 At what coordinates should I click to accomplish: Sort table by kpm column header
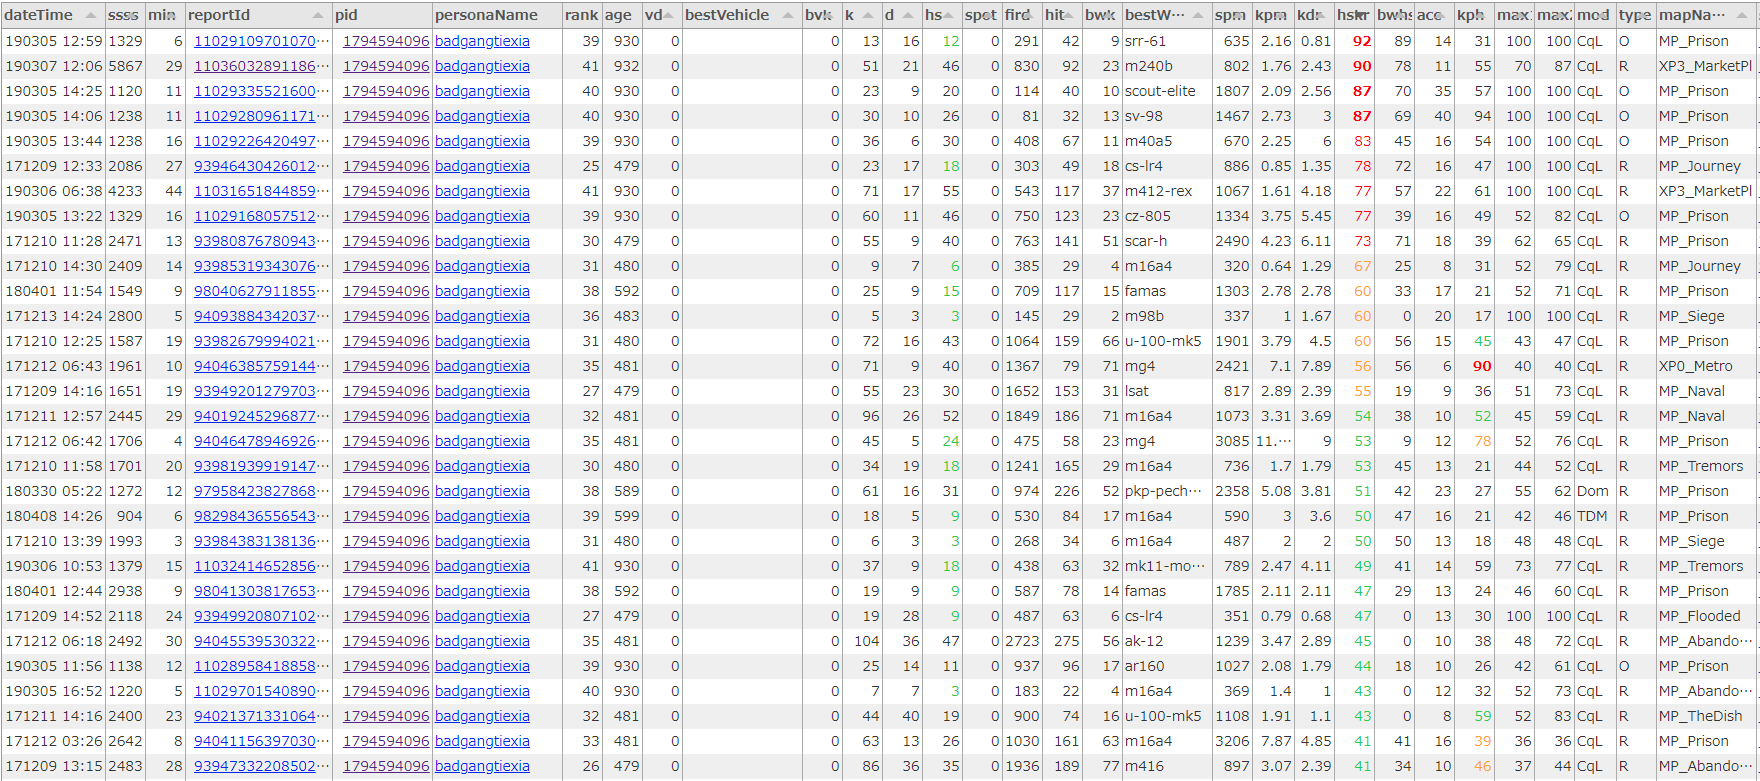(1273, 15)
